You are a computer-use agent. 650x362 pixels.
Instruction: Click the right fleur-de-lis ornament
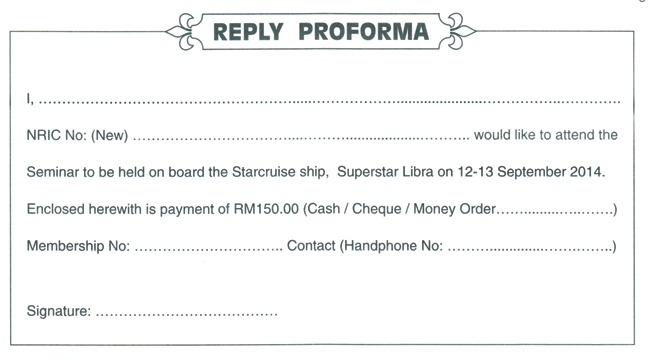[457, 32]
